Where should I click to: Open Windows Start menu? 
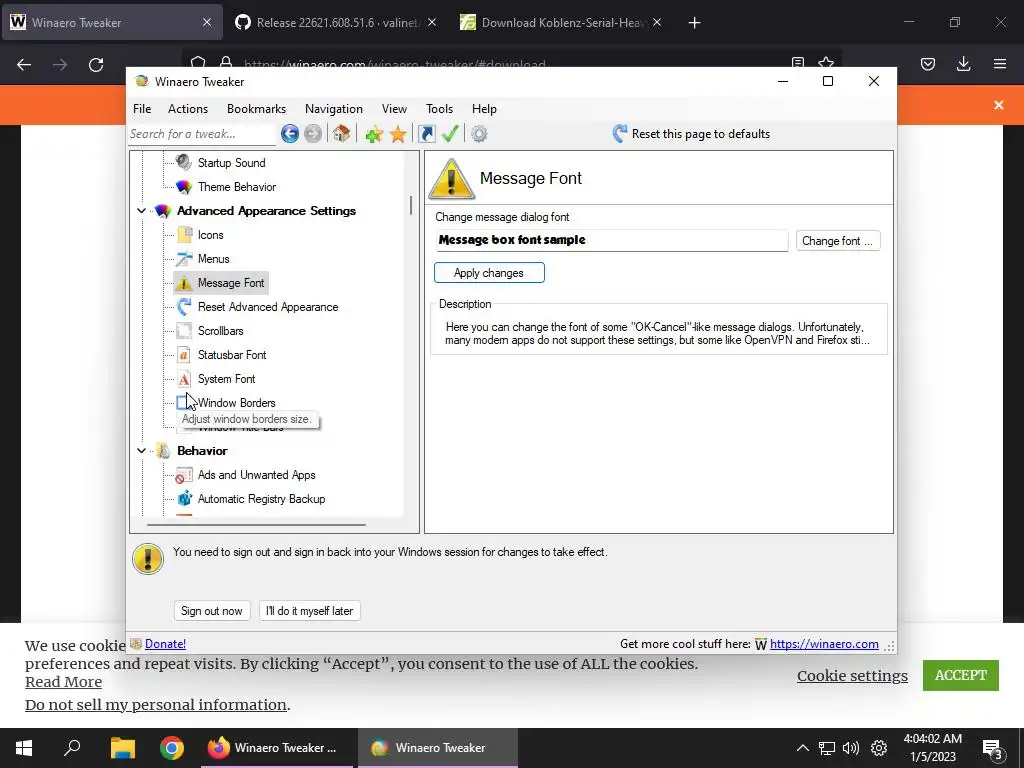pos(24,748)
